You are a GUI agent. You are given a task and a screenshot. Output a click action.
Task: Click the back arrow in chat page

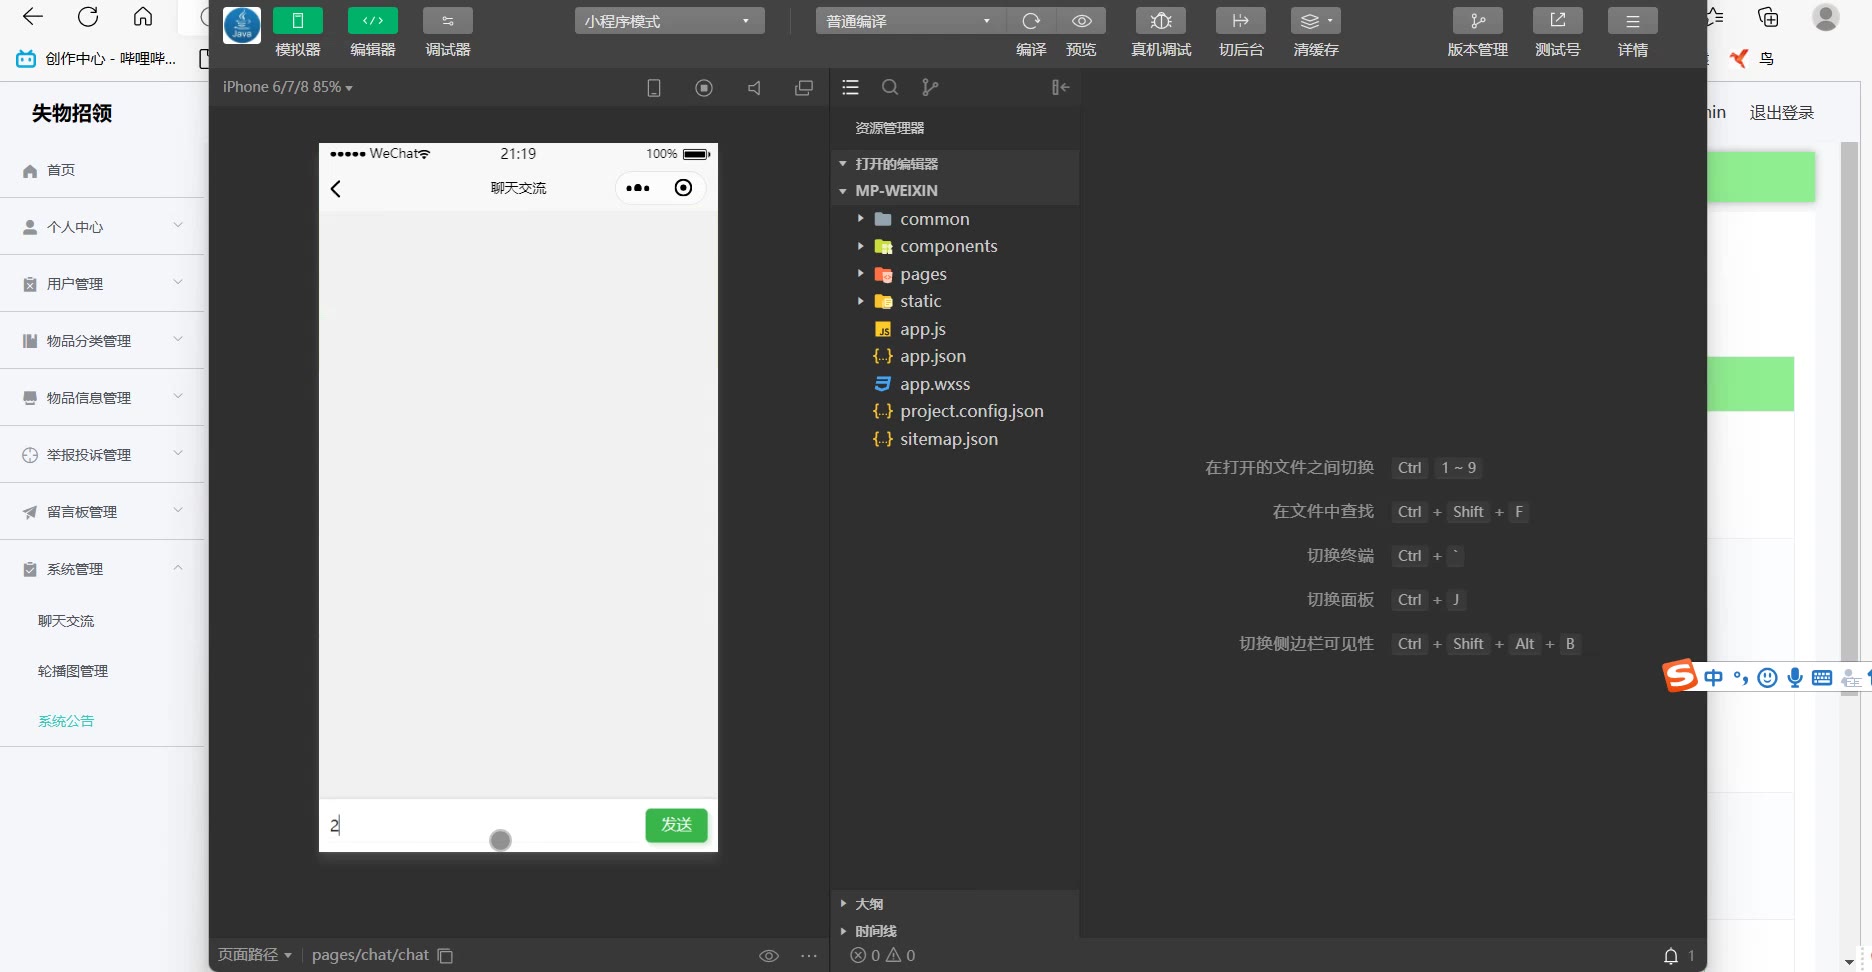336,189
